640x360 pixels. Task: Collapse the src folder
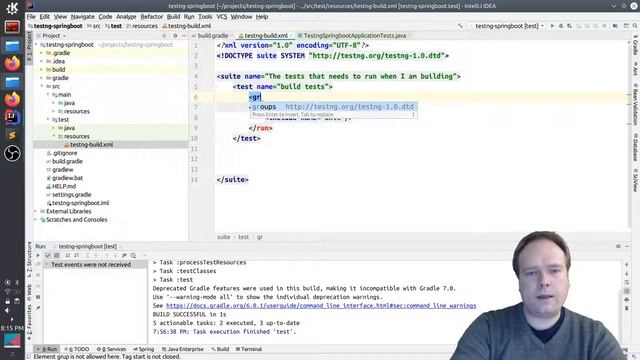pyautogui.click(x=41, y=86)
